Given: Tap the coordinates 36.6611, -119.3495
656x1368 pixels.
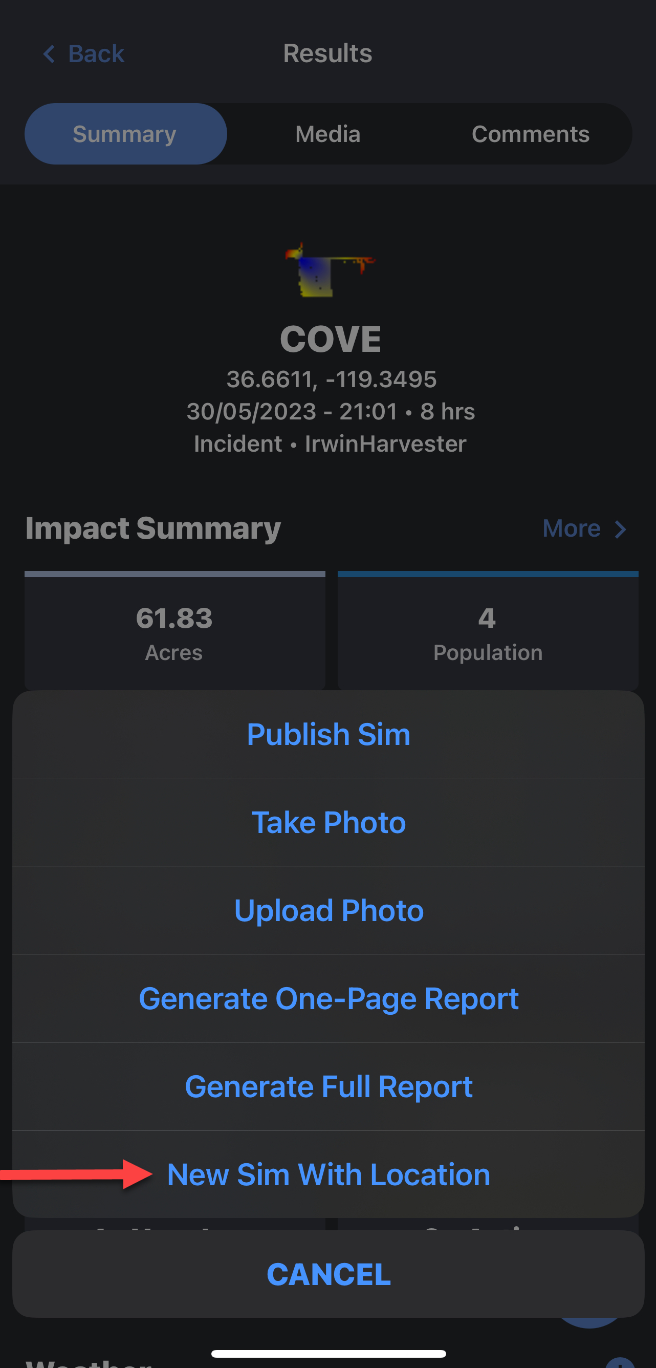Looking at the screenshot, I should click(x=330, y=380).
